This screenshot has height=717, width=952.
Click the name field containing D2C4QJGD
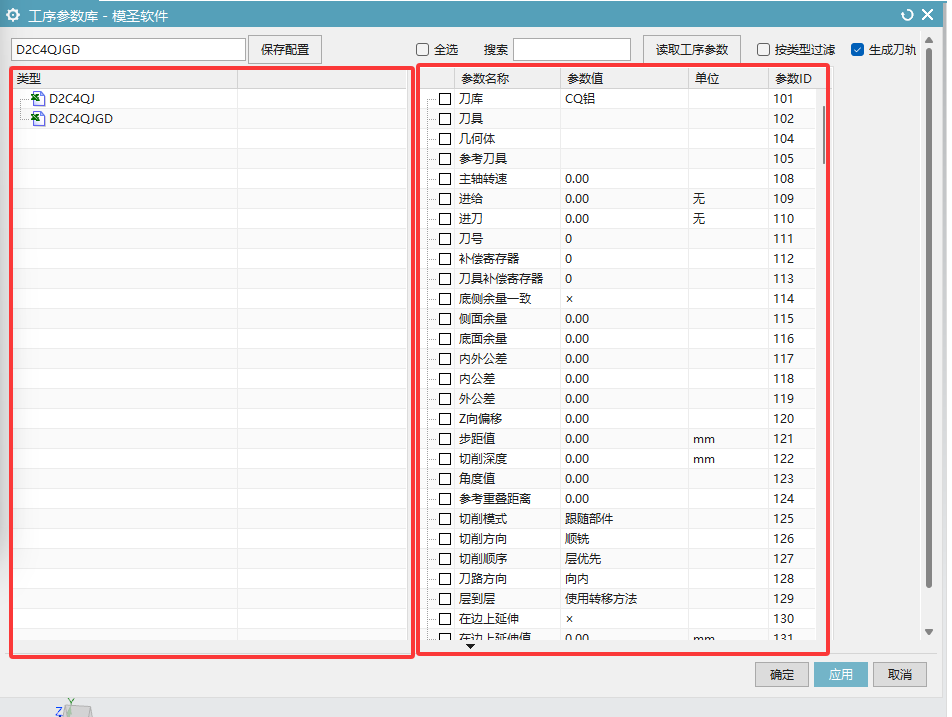point(128,50)
